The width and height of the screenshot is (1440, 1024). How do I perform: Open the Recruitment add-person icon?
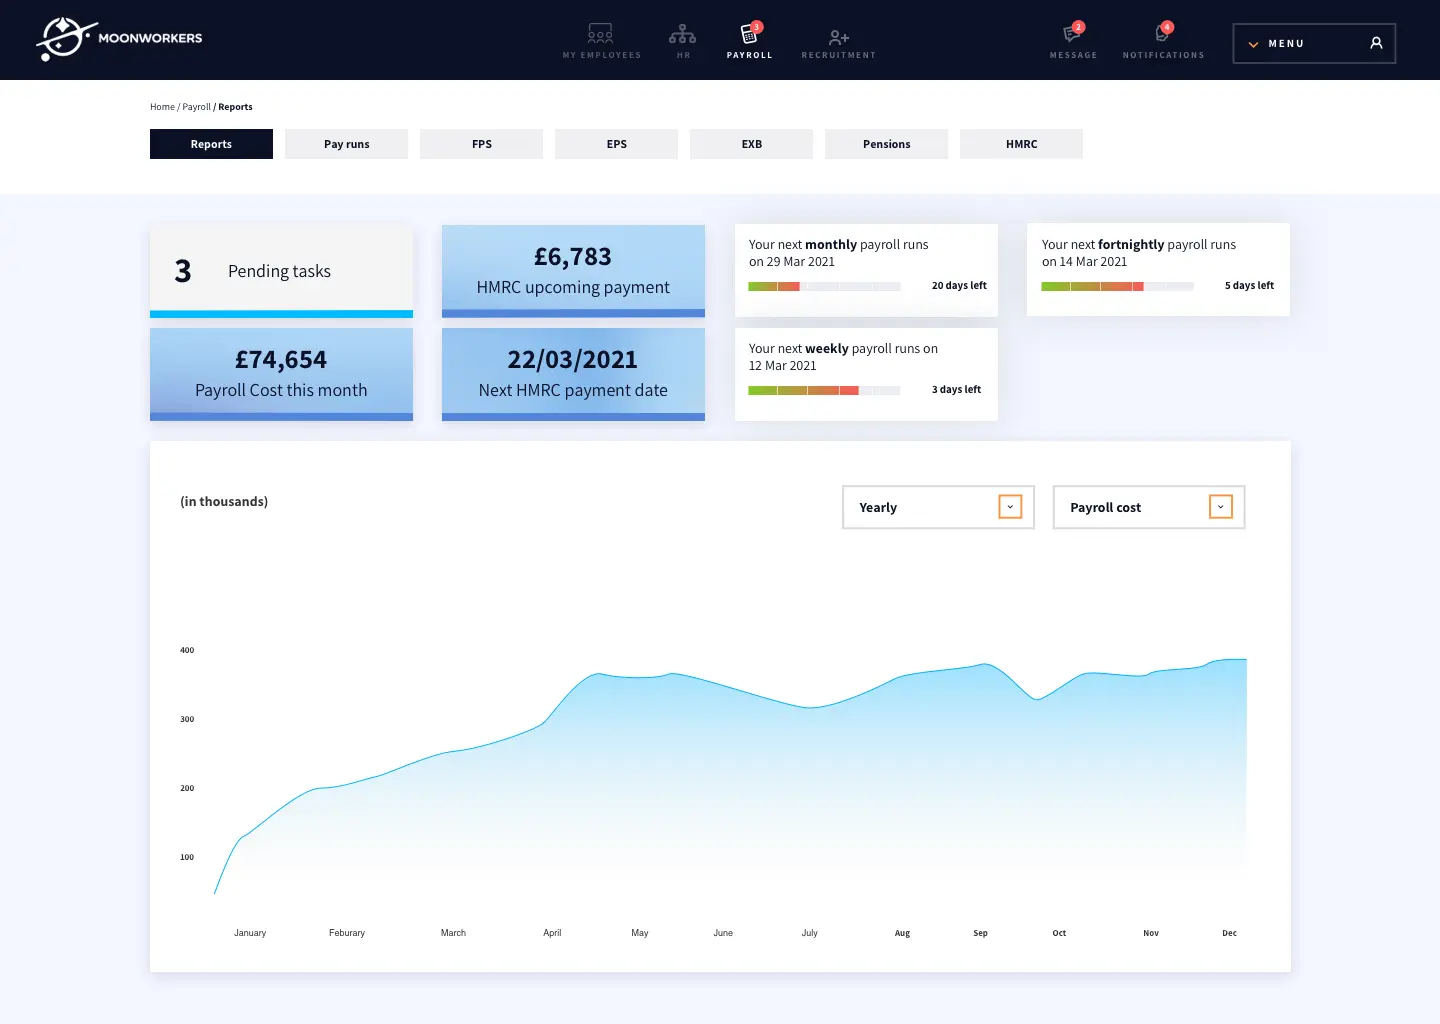[x=838, y=37]
